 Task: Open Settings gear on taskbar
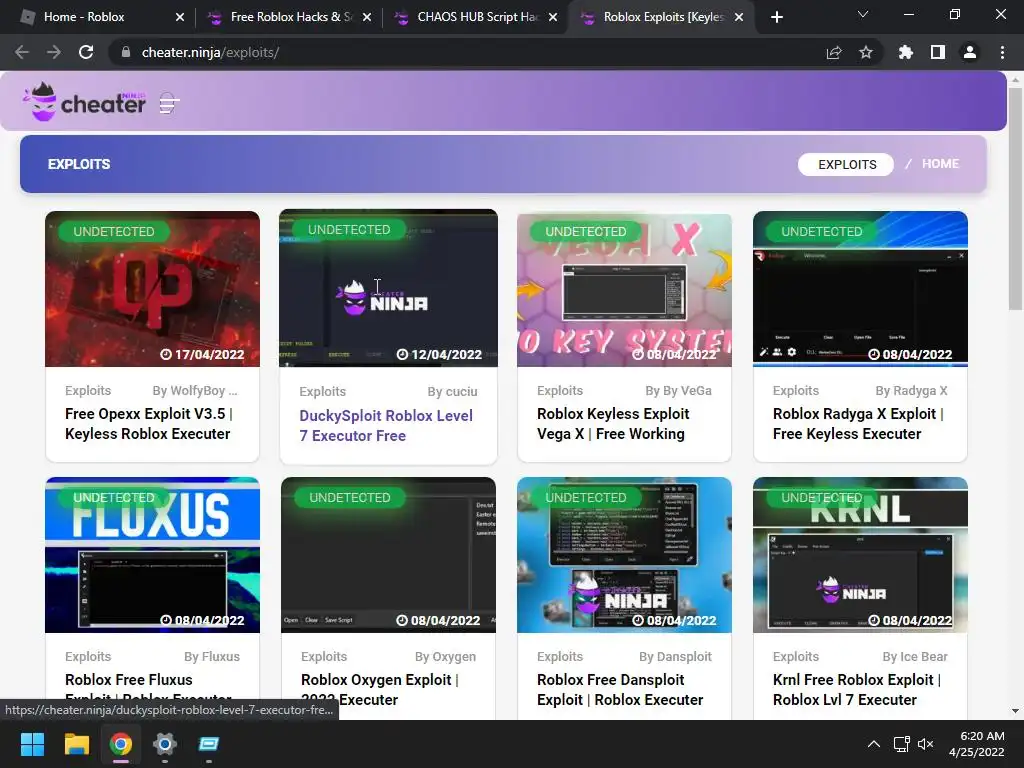pos(165,744)
